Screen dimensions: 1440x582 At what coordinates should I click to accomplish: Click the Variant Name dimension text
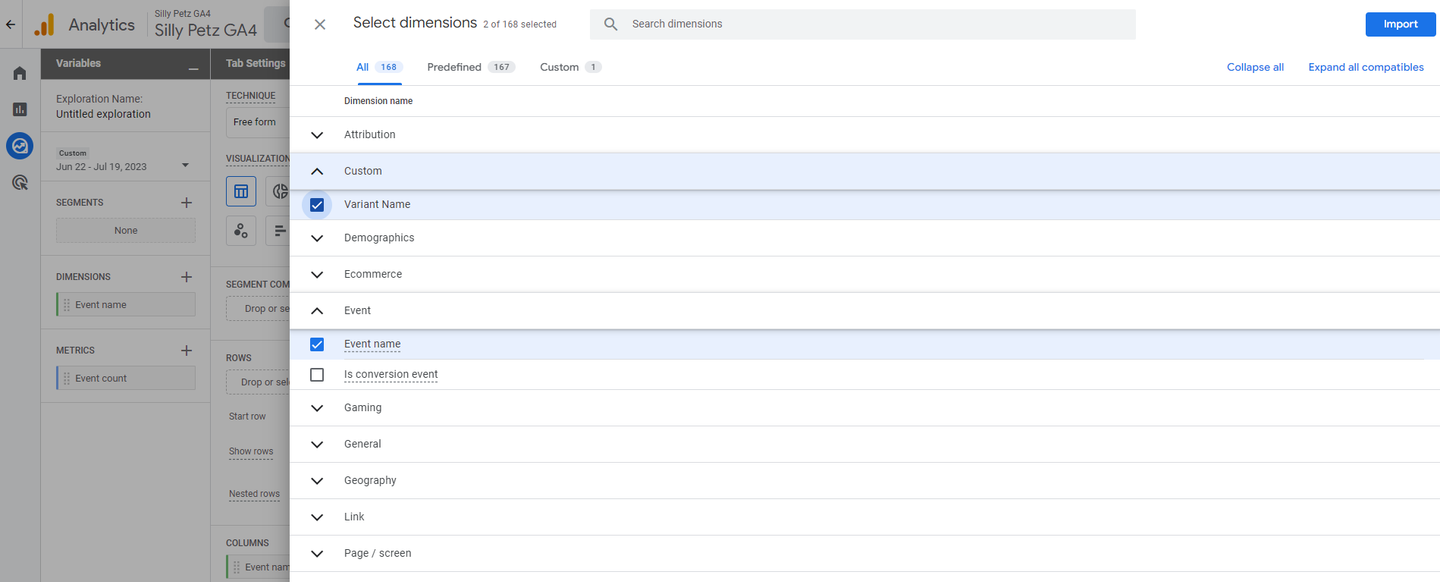coord(377,204)
